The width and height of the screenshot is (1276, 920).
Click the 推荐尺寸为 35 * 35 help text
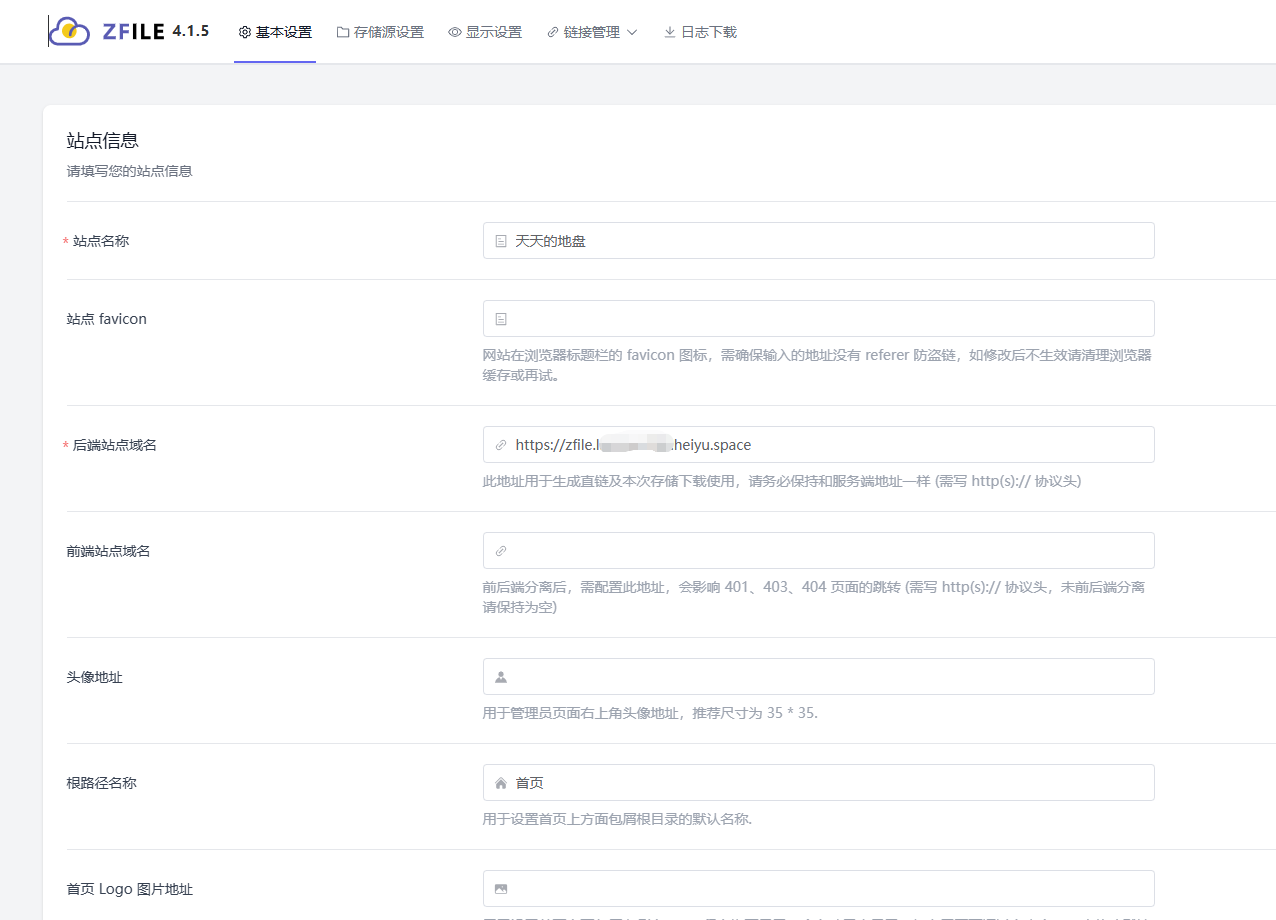tap(651, 713)
